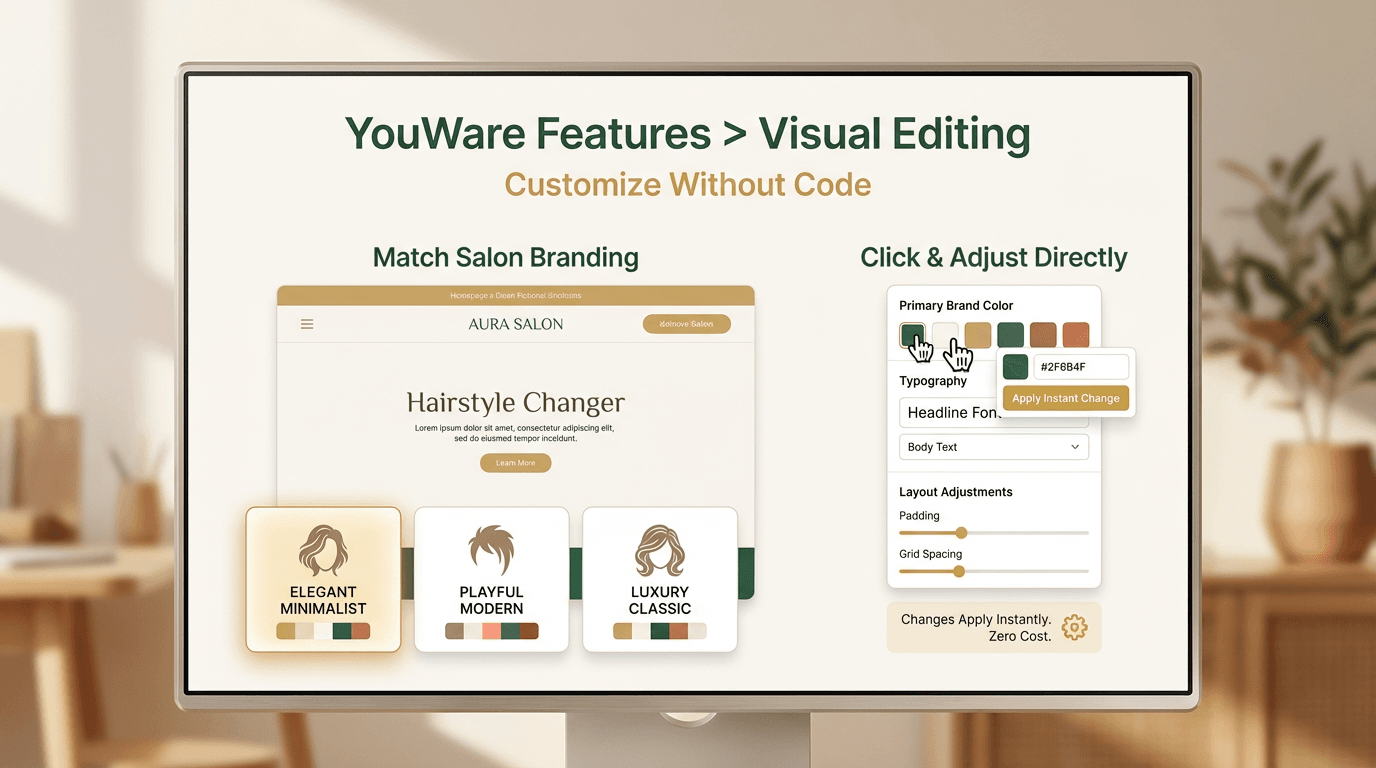
Task: Pick the fourth green brand color swatch
Action: click(1010, 335)
